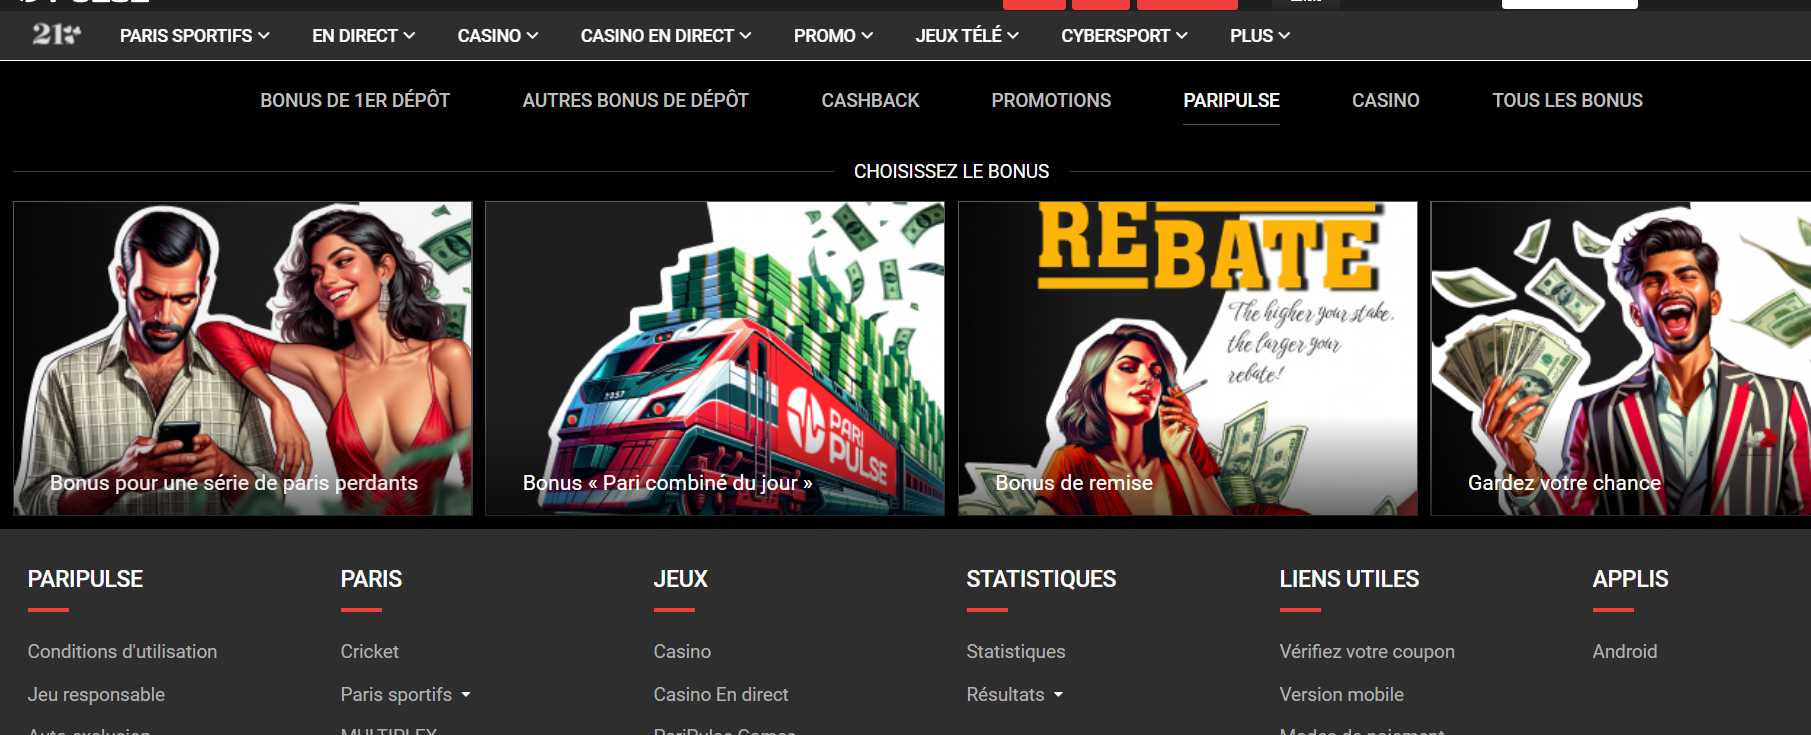This screenshot has width=1811, height=735.
Task: Open the En Direct dropdown
Action: (363, 36)
